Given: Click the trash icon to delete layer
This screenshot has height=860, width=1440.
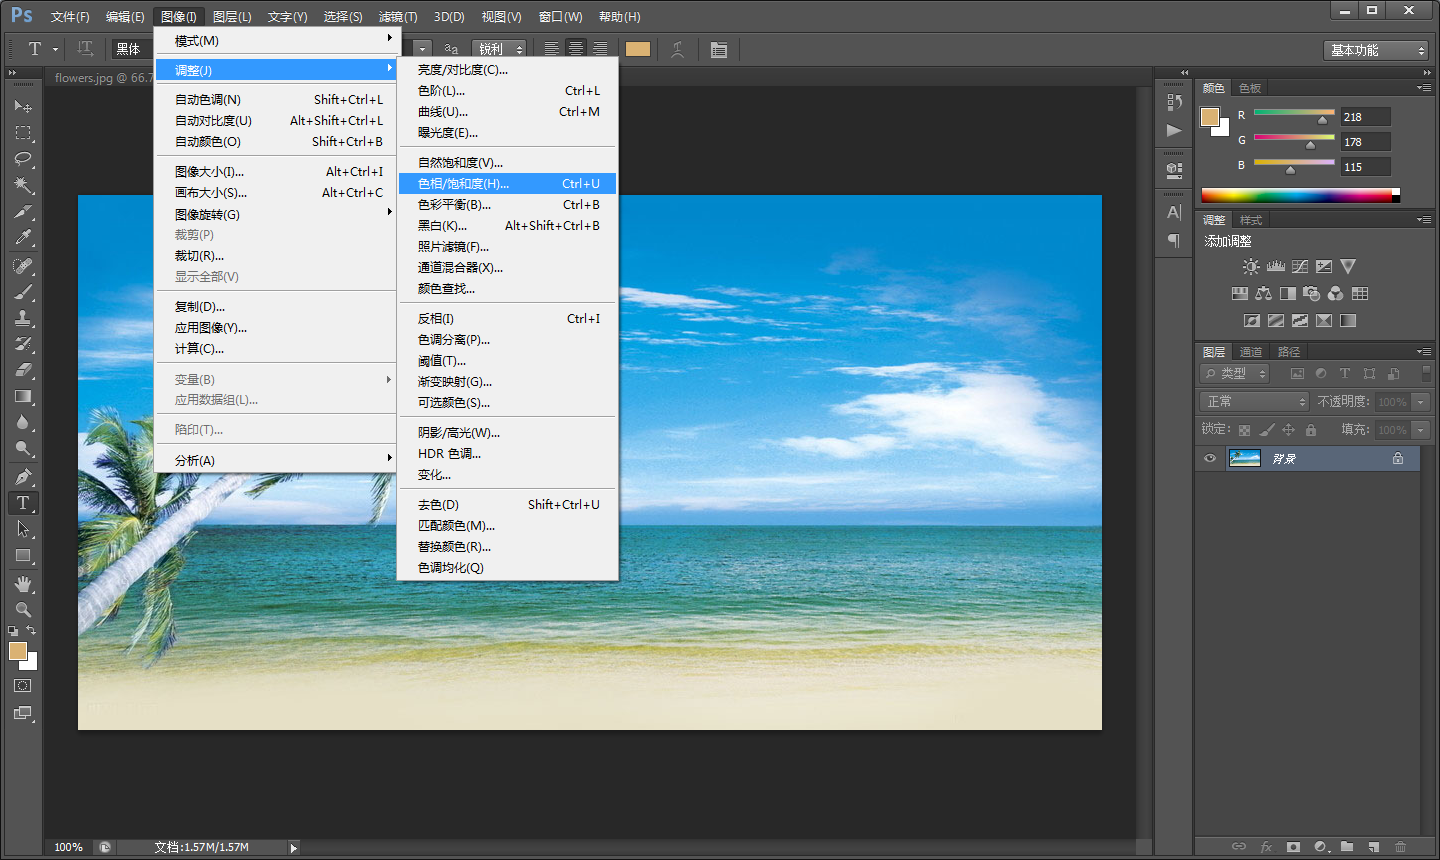Looking at the screenshot, I should 1400,847.
